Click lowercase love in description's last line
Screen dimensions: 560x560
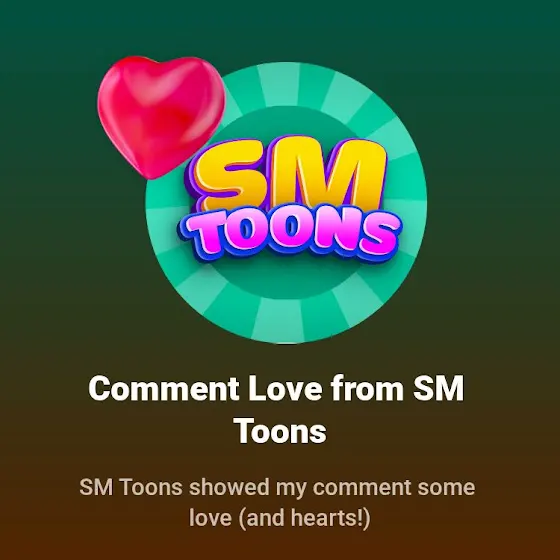coord(210,518)
